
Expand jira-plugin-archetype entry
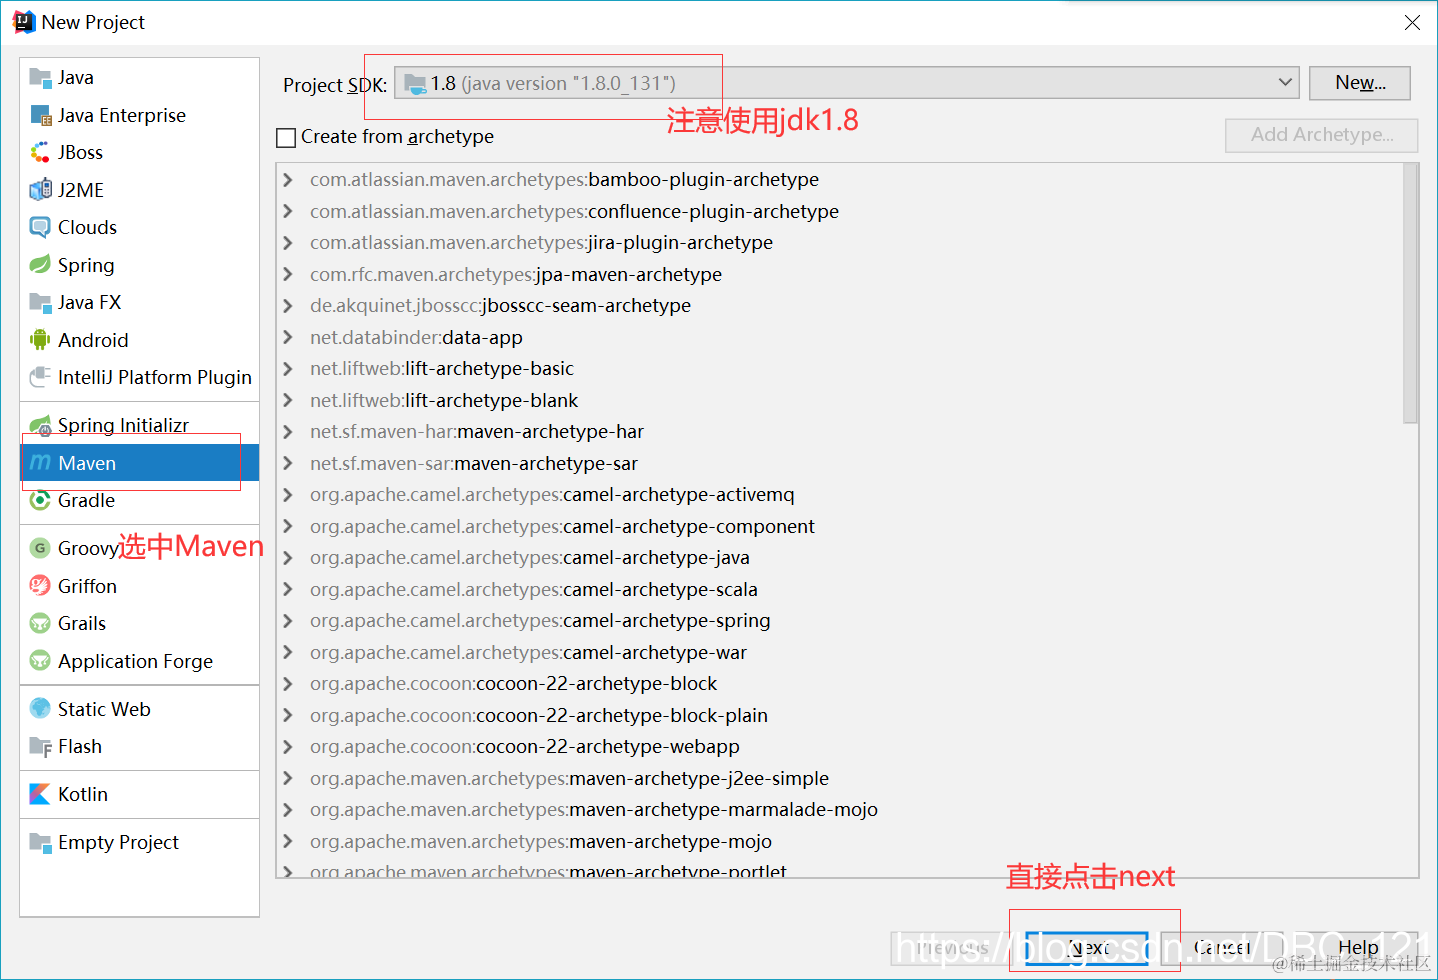[288, 243]
